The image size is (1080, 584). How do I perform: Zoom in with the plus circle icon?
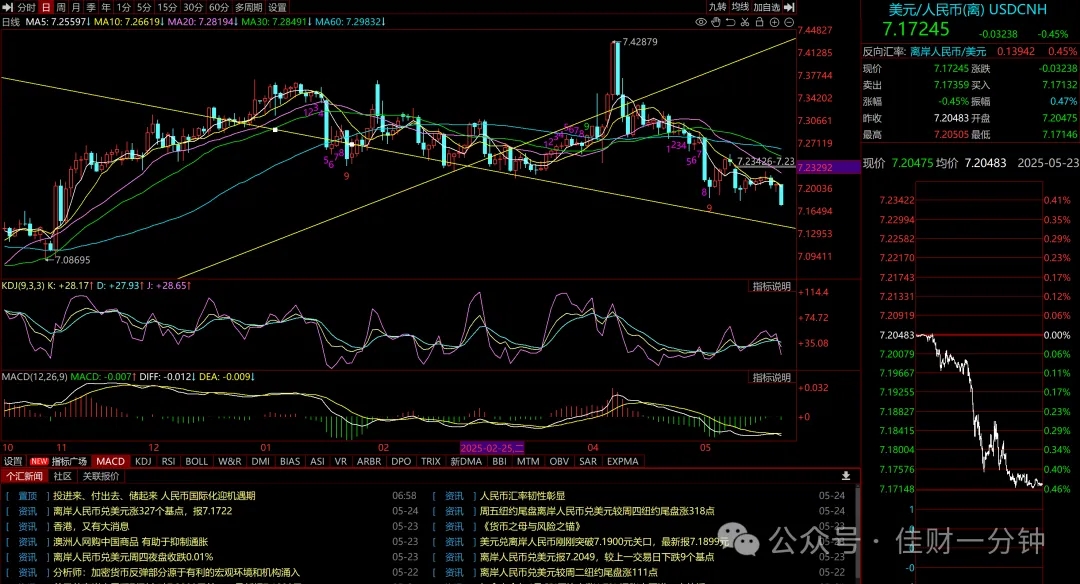[774, 22]
